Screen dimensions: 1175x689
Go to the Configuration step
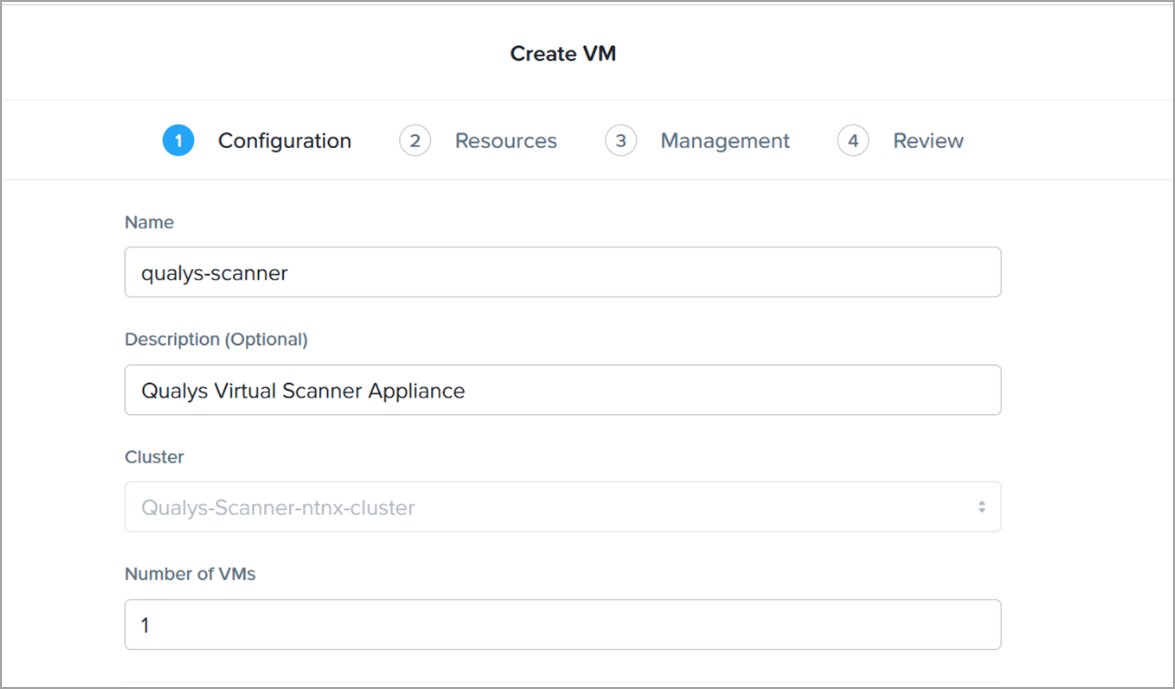[x=284, y=141]
